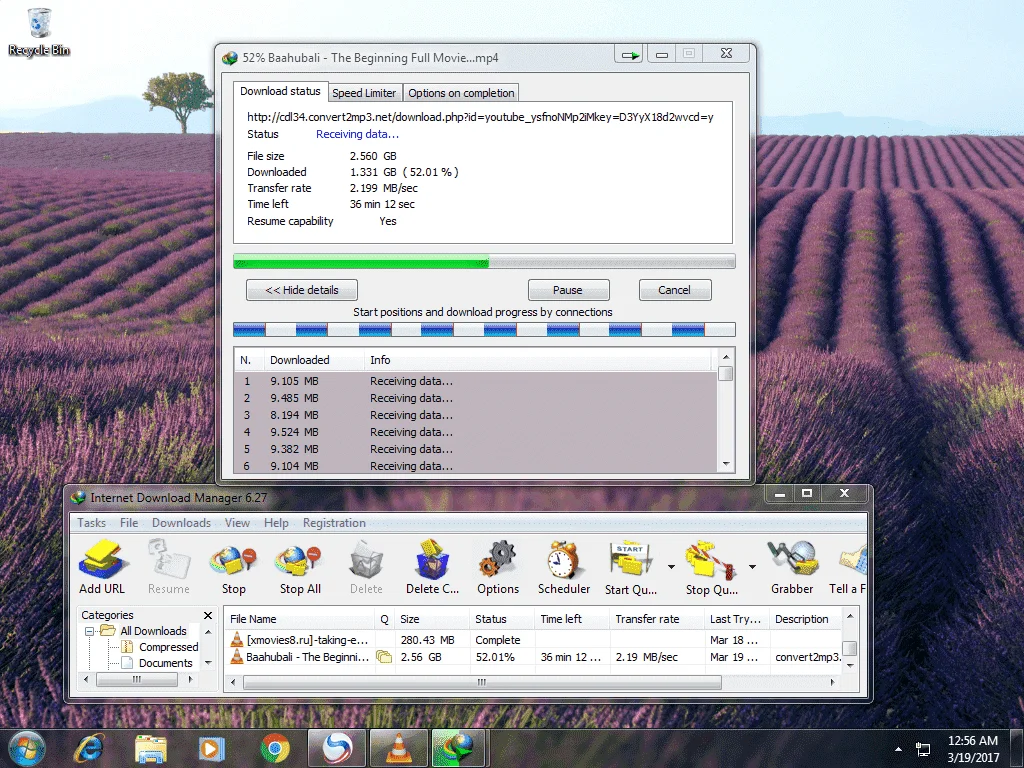Click the Start Queue icon
Image resolution: width=1024 pixels, height=768 pixels.
point(630,567)
